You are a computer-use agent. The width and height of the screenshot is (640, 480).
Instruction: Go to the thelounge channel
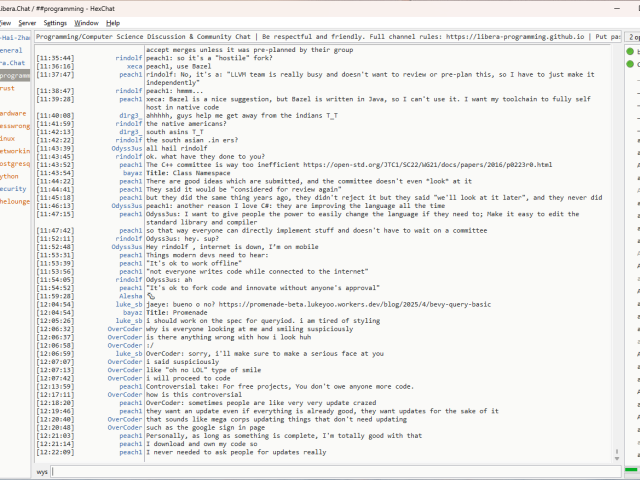point(15,200)
